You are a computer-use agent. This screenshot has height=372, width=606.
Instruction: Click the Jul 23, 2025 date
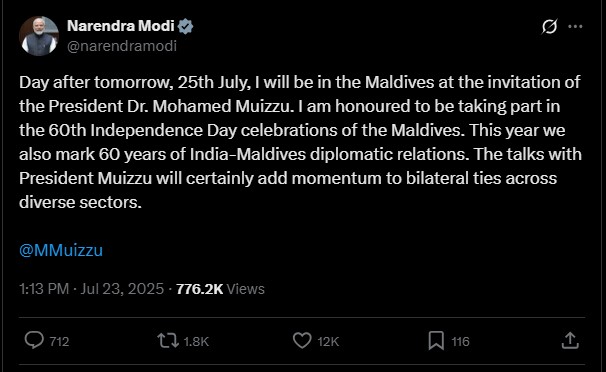pos(122,289)
